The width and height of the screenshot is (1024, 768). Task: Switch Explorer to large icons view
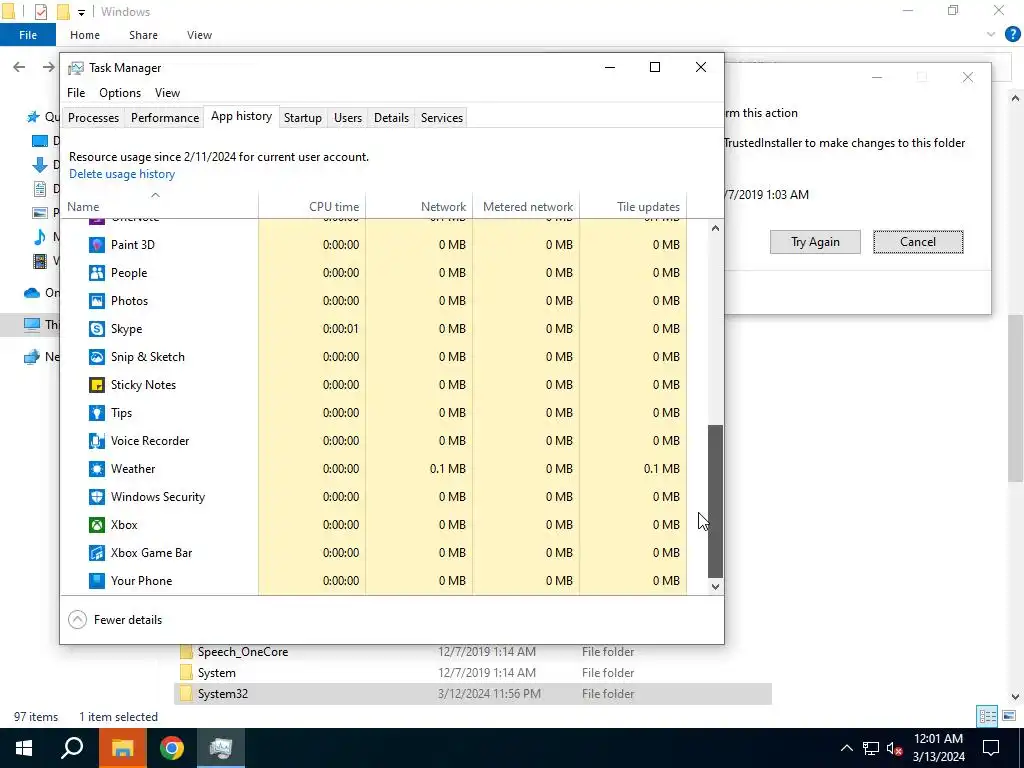tap(1009, 716)
